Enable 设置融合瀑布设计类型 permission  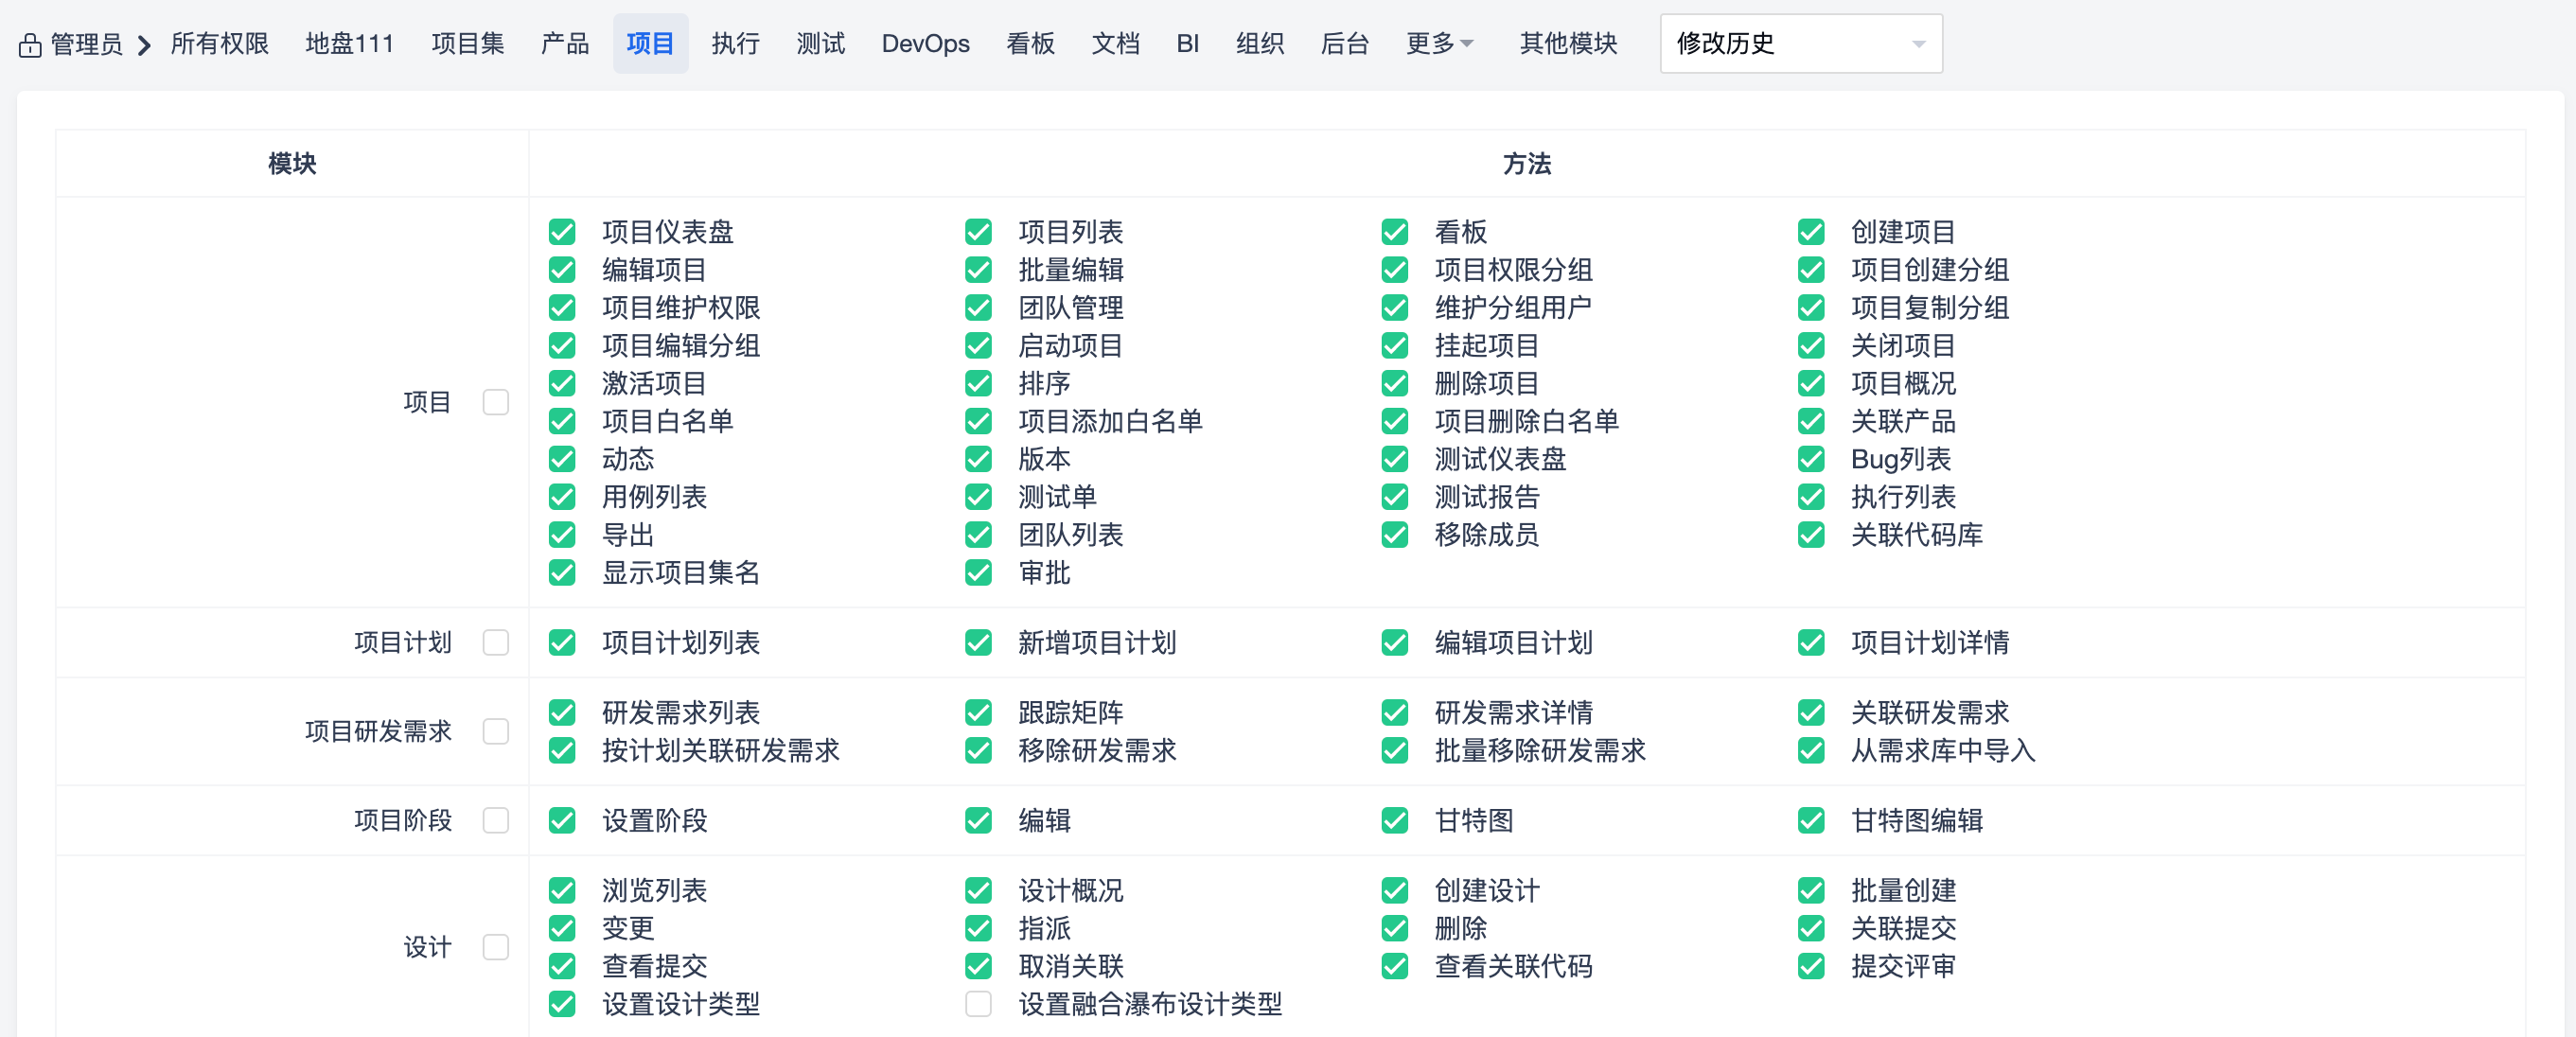click(x=978, y=1003)
